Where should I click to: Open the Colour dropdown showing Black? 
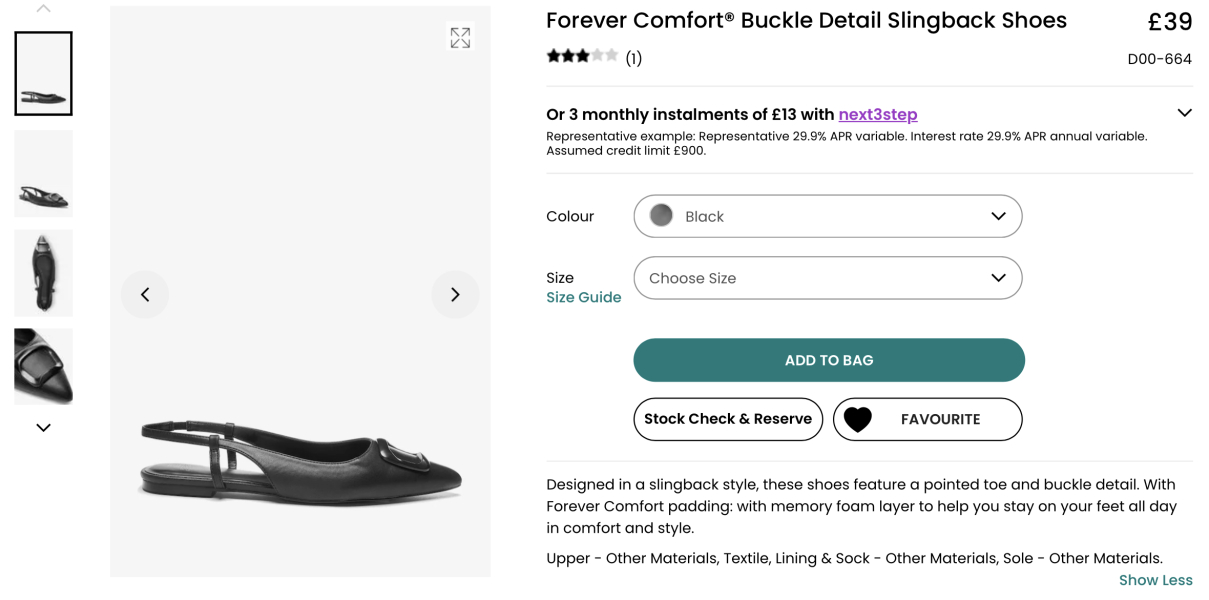pyautogui.click(x=827, y=216)
